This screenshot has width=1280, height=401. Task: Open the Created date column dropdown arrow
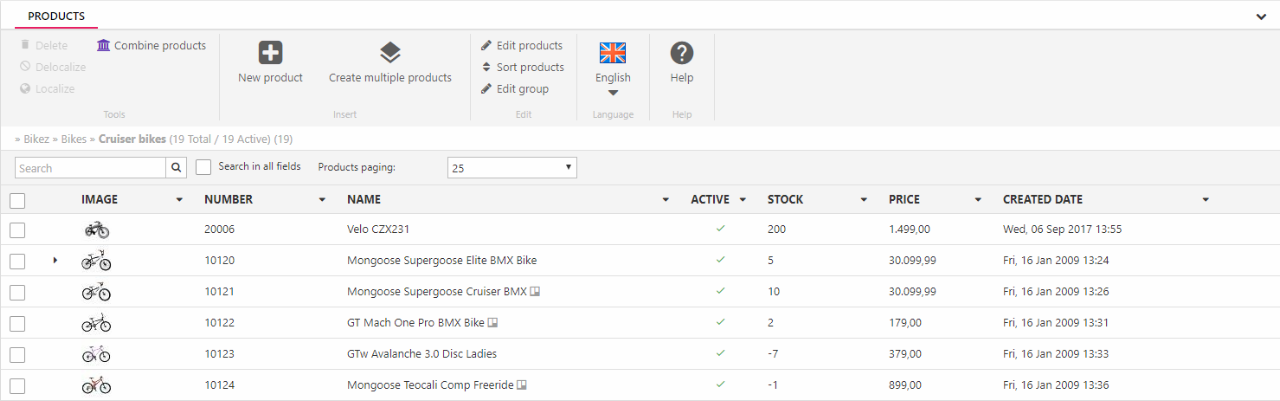1206,200
